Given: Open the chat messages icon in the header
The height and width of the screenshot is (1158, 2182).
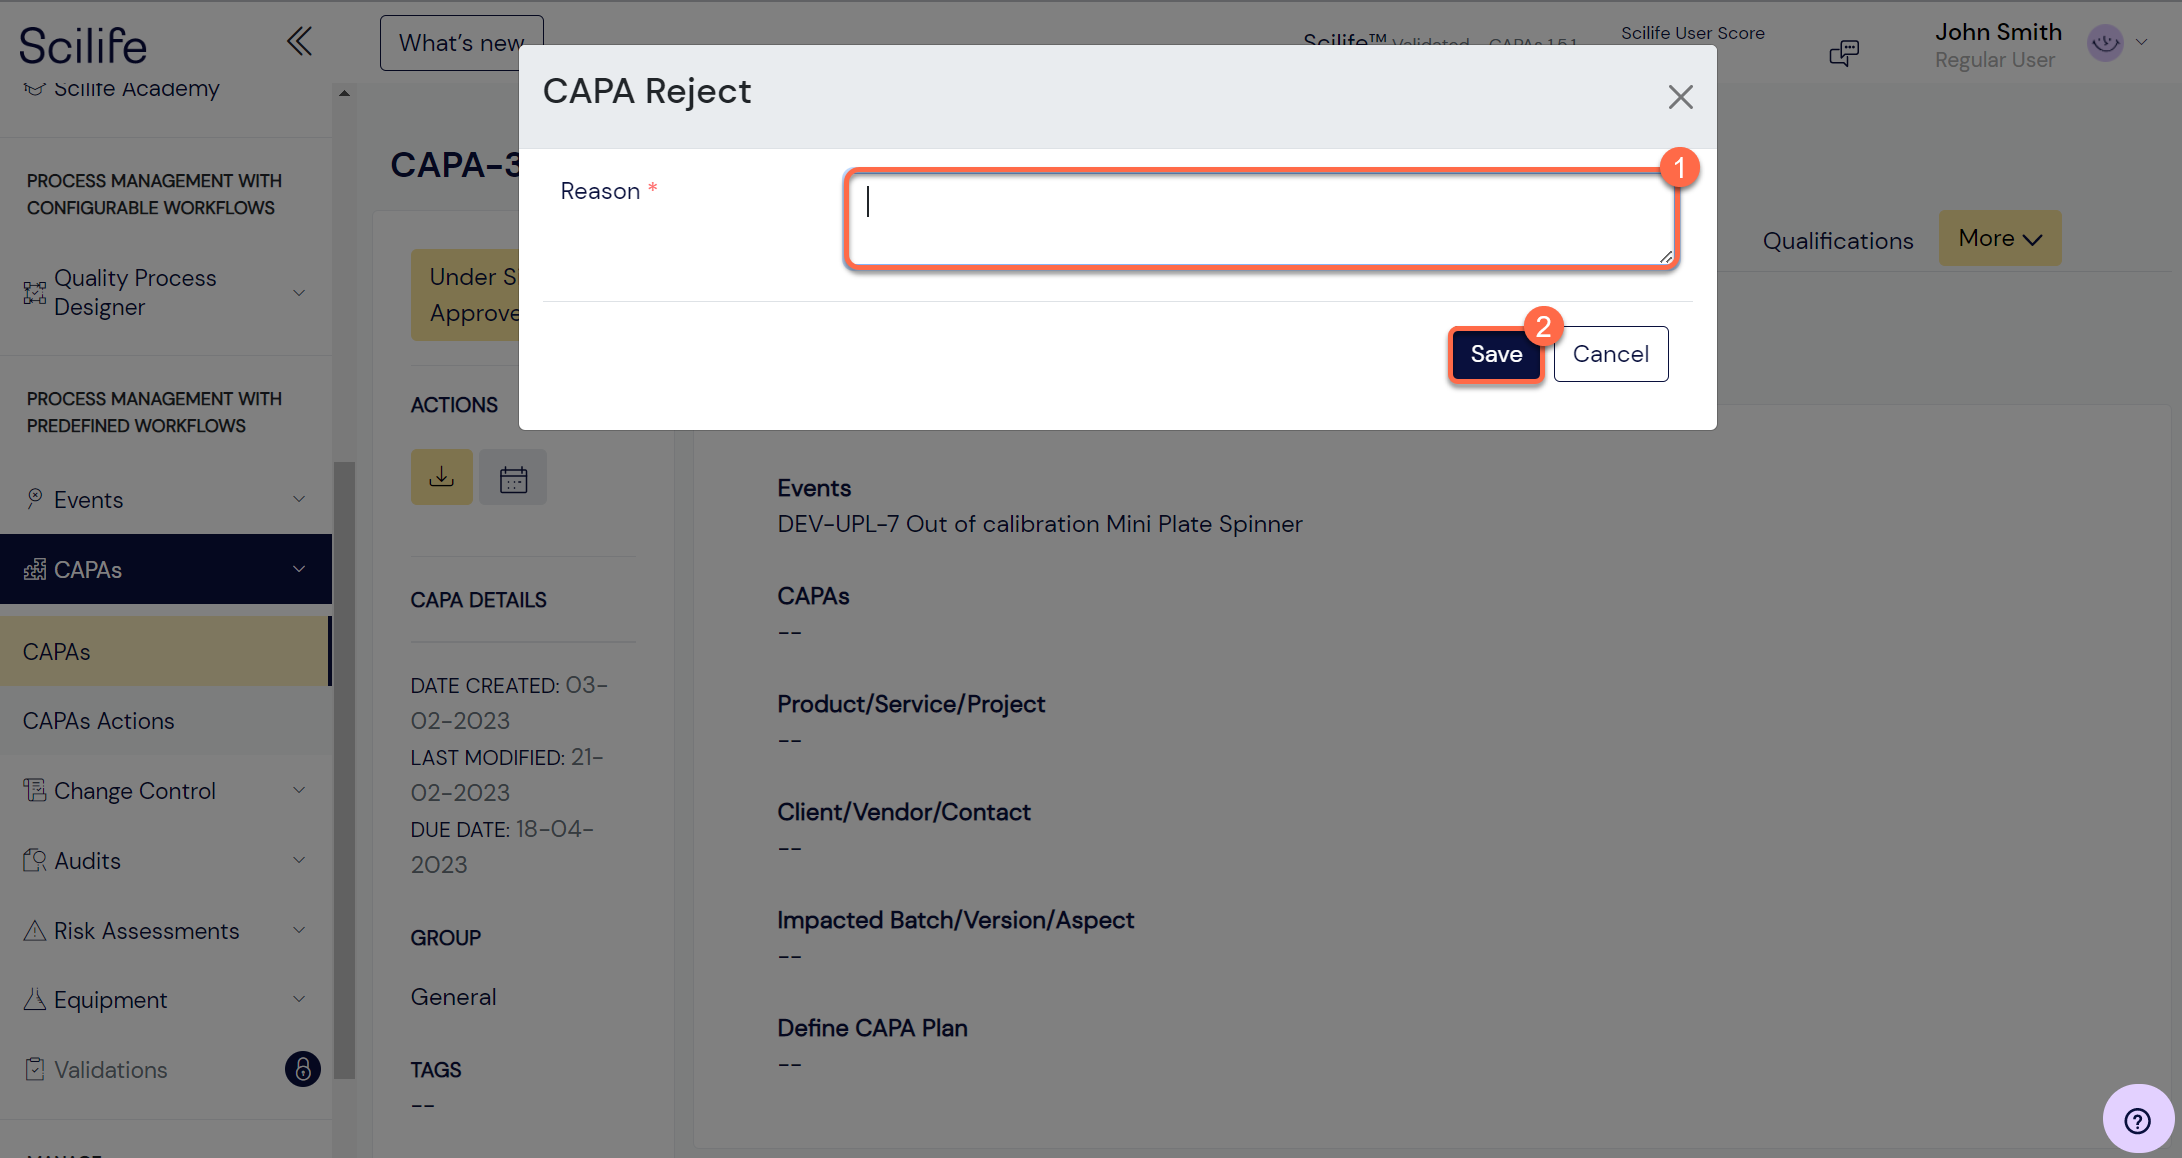Looking at the screenshot, I should (1844, 53).
